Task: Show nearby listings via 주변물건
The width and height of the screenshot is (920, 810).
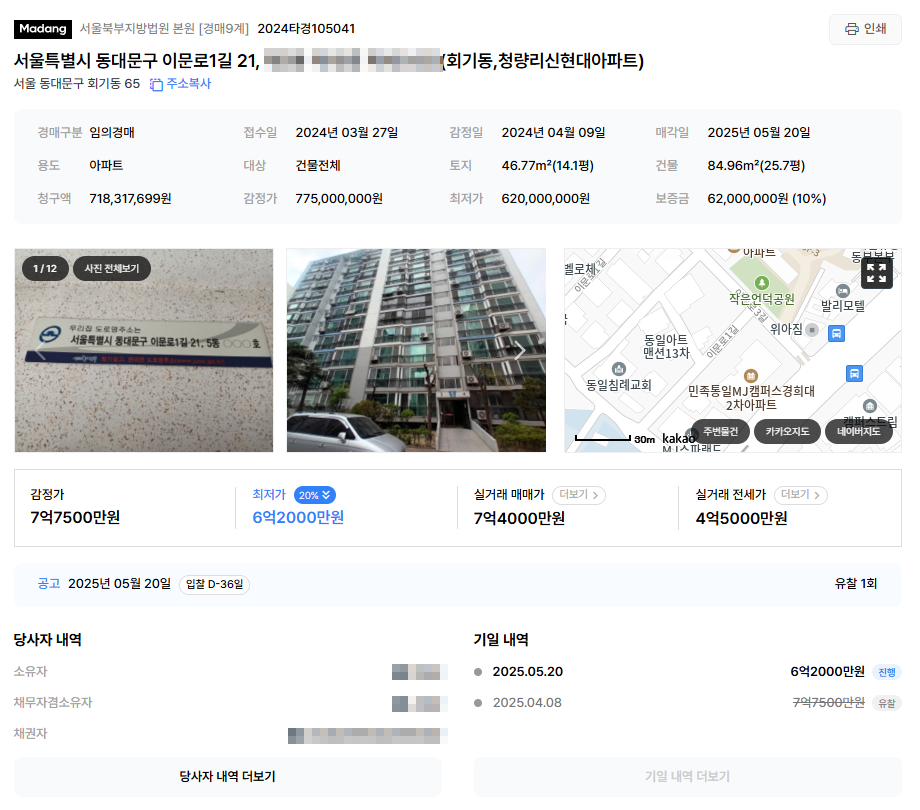Action: tap(721, 432)
